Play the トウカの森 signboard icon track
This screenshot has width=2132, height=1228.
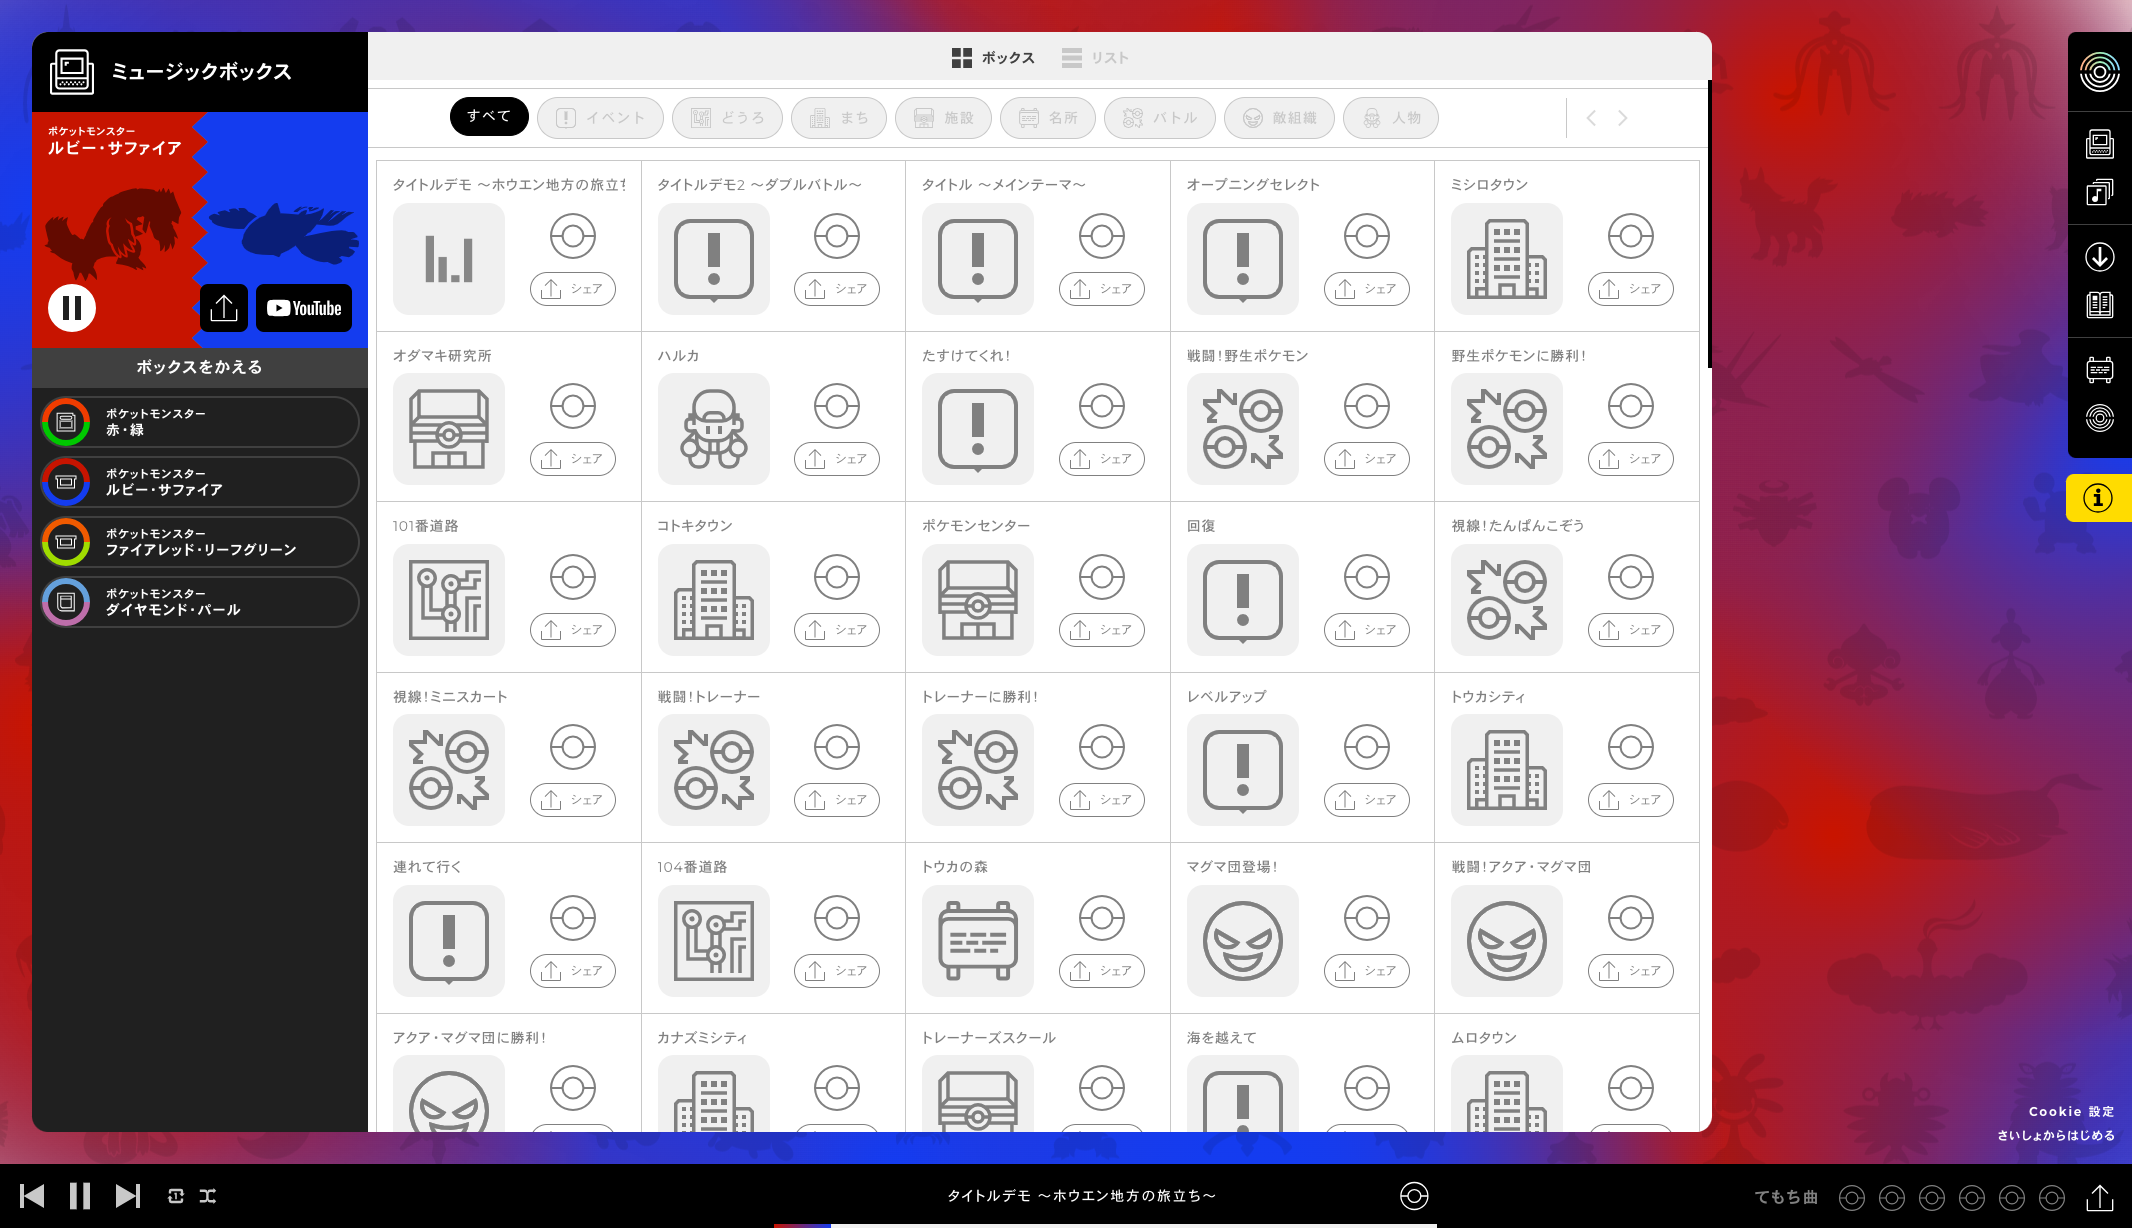[x=977, y=941]
